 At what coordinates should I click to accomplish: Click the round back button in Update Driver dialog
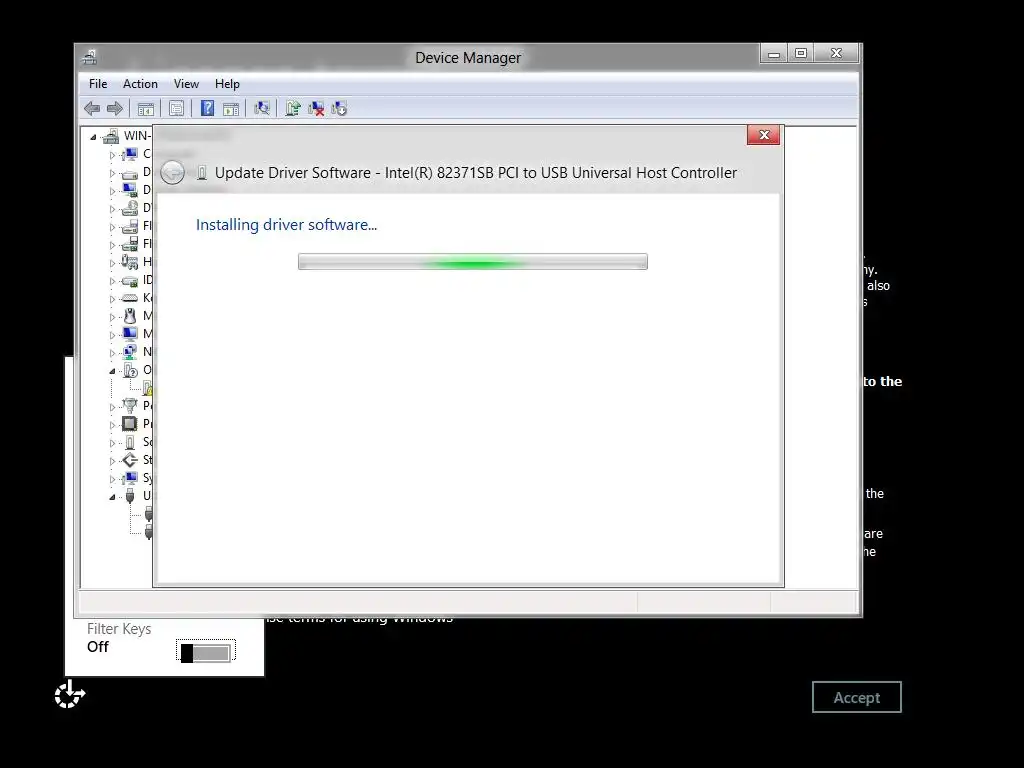(172, 172)
